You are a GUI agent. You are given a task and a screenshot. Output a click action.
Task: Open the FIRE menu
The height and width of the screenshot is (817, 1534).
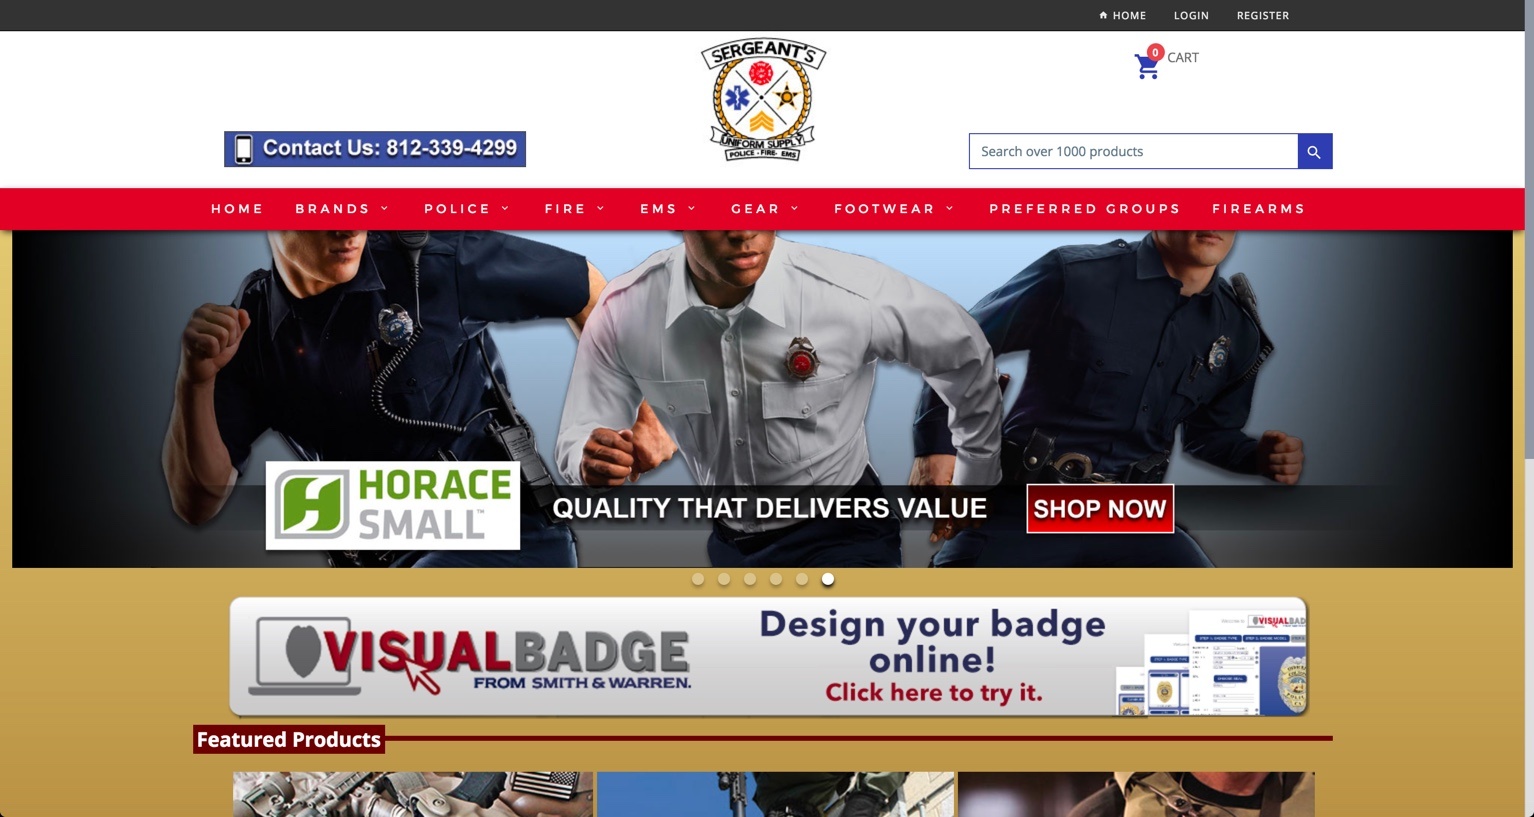(565, 209)
